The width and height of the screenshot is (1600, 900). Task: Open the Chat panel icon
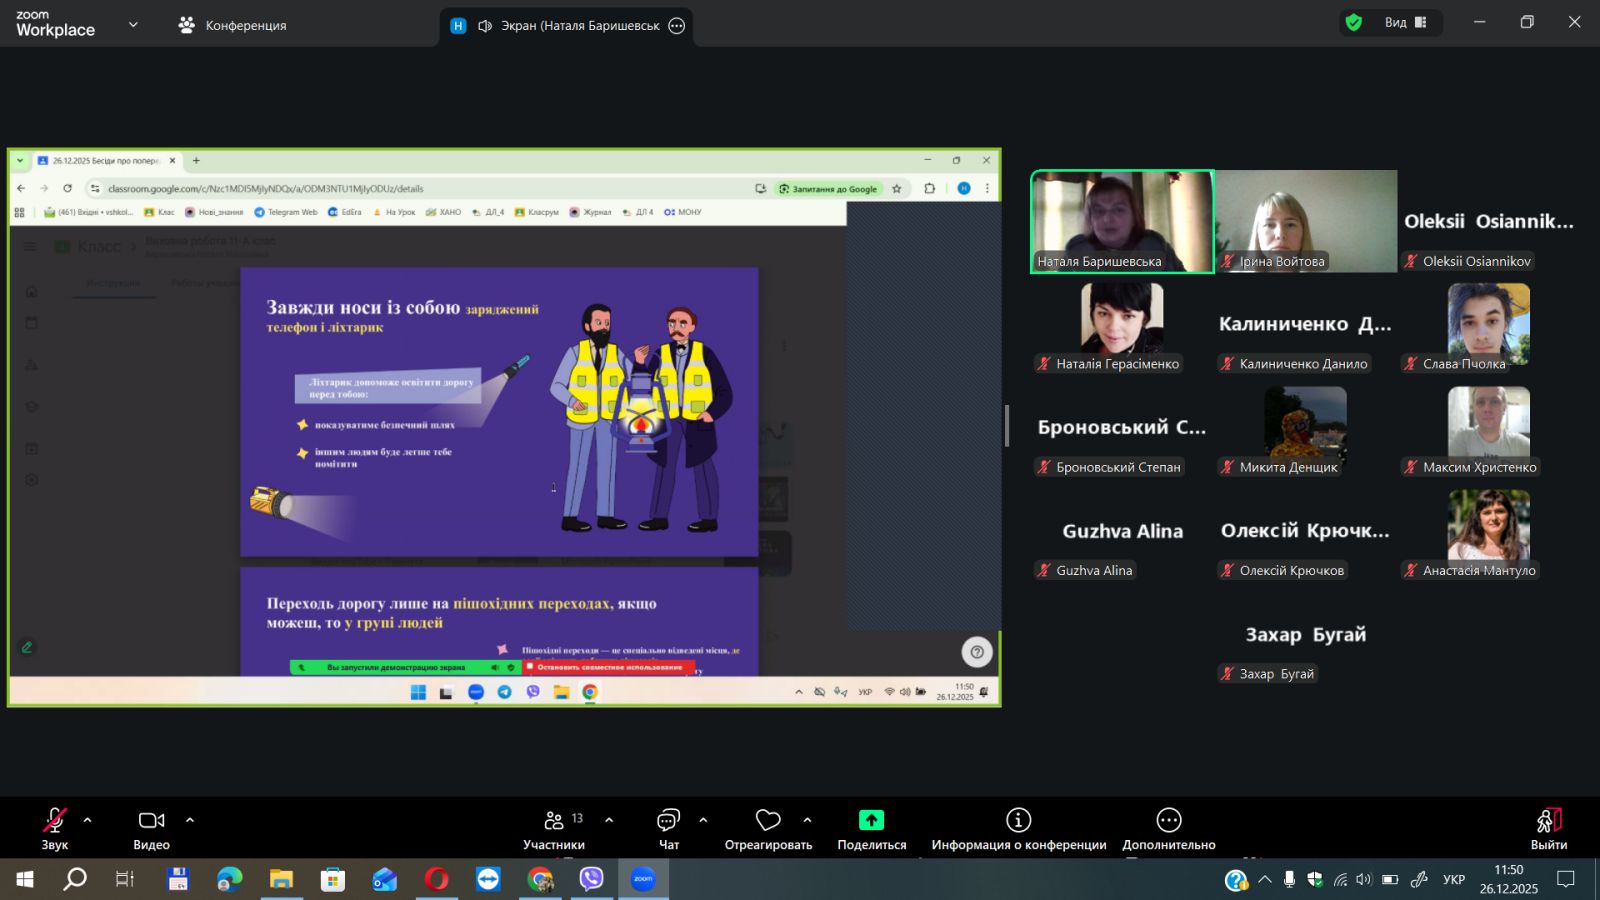668,821
